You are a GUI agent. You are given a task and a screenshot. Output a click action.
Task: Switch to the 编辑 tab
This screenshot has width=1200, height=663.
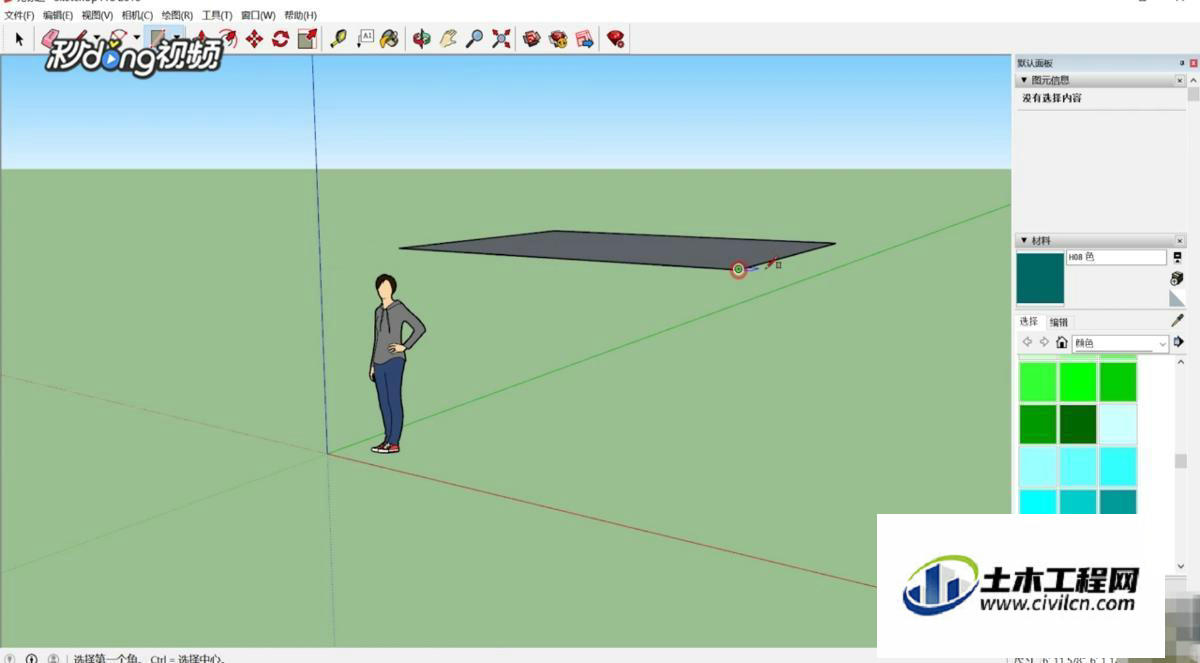coord(1058,322)
